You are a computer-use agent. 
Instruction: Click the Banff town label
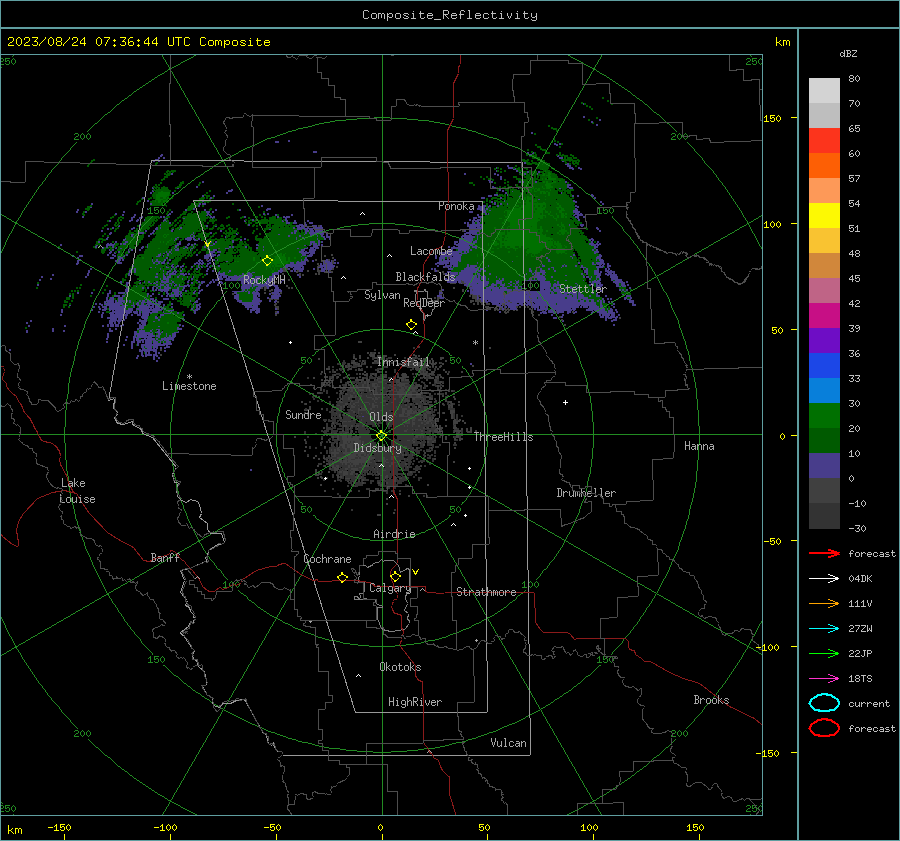pos(165,557)
